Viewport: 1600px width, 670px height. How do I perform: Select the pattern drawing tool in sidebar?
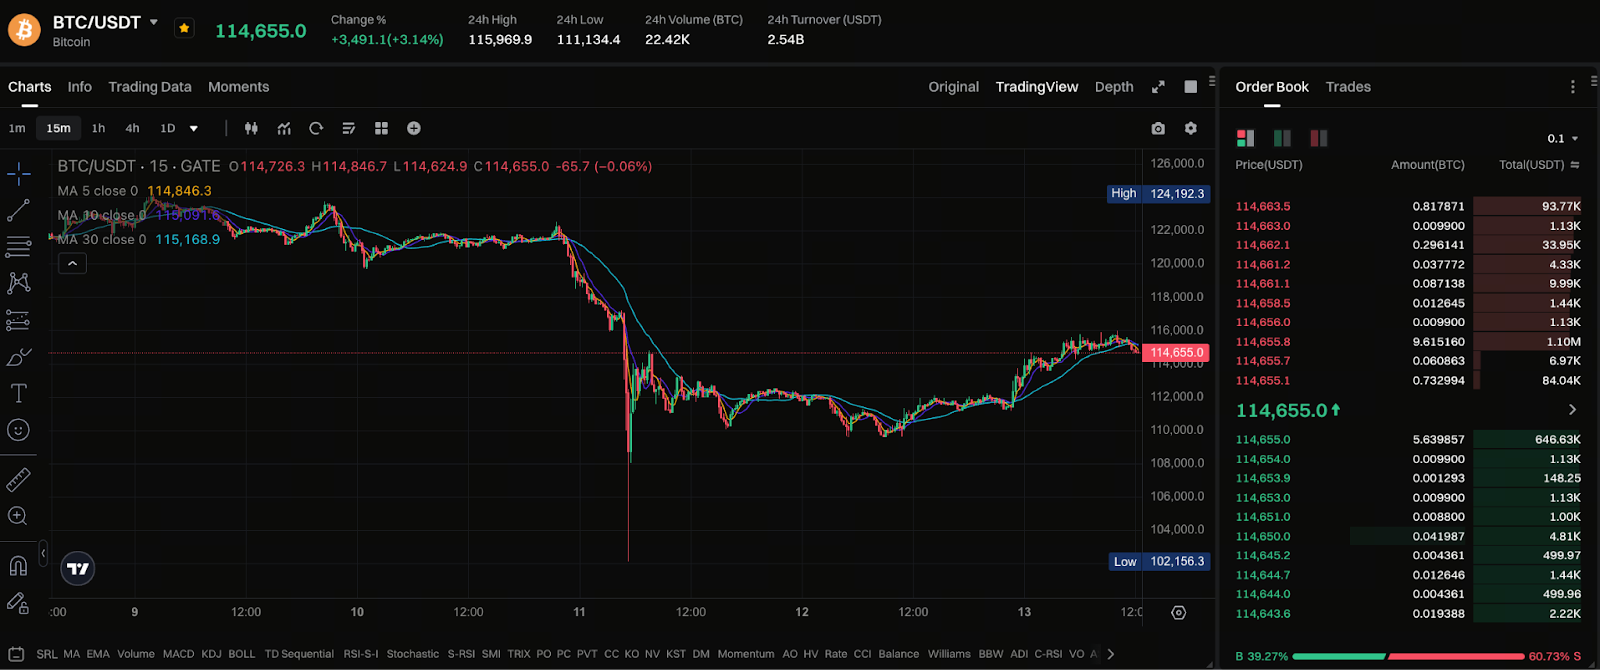[19, 283]
